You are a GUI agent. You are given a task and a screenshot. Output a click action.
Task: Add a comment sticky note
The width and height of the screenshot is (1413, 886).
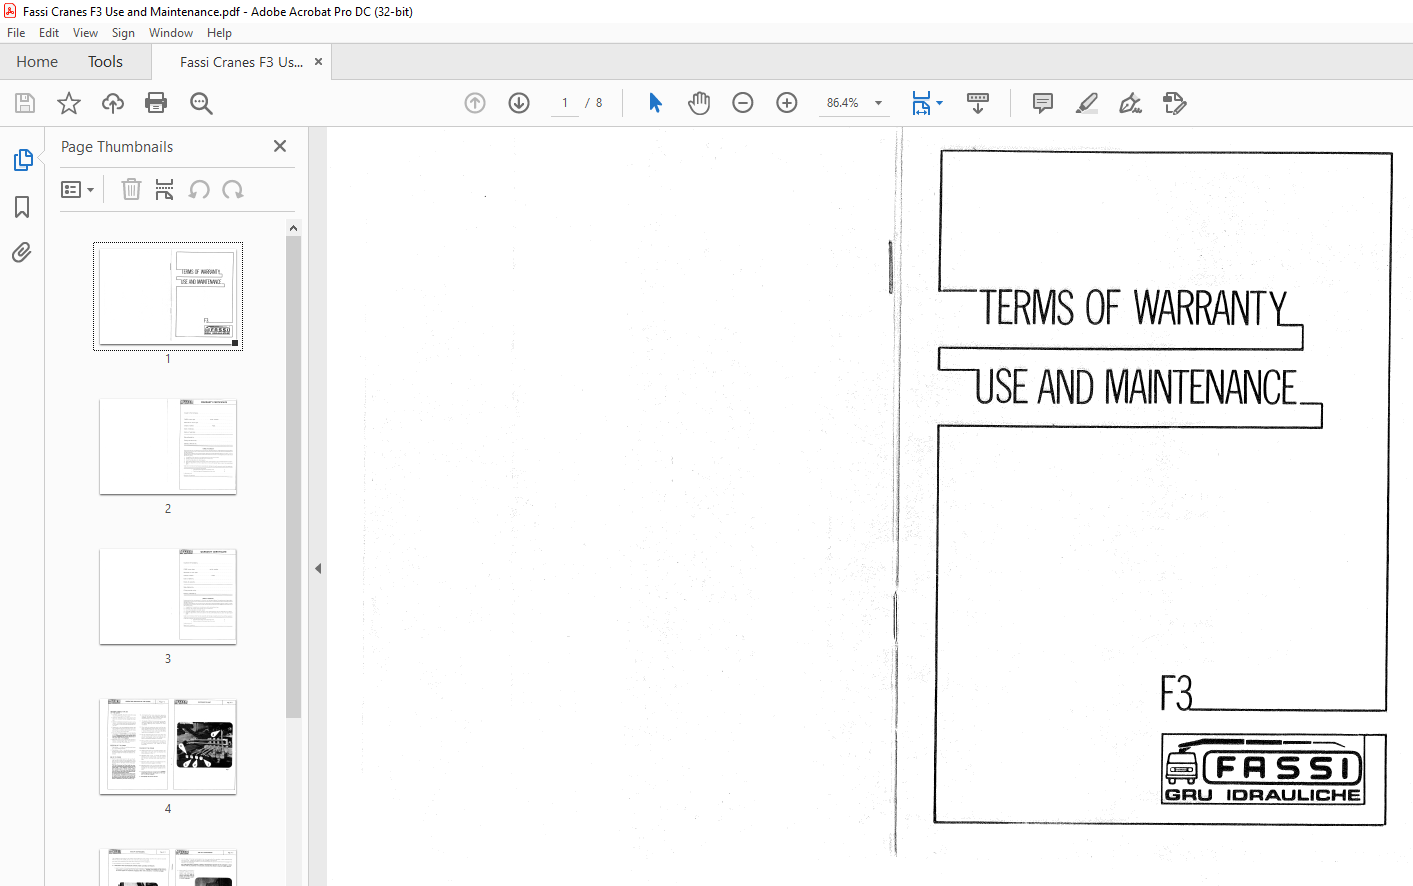tap(1043, 103)
